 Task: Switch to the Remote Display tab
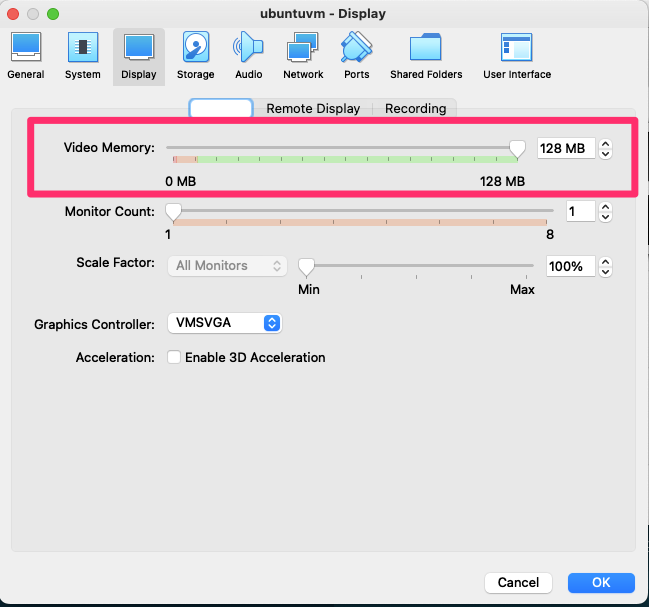[x=313, y=109]
